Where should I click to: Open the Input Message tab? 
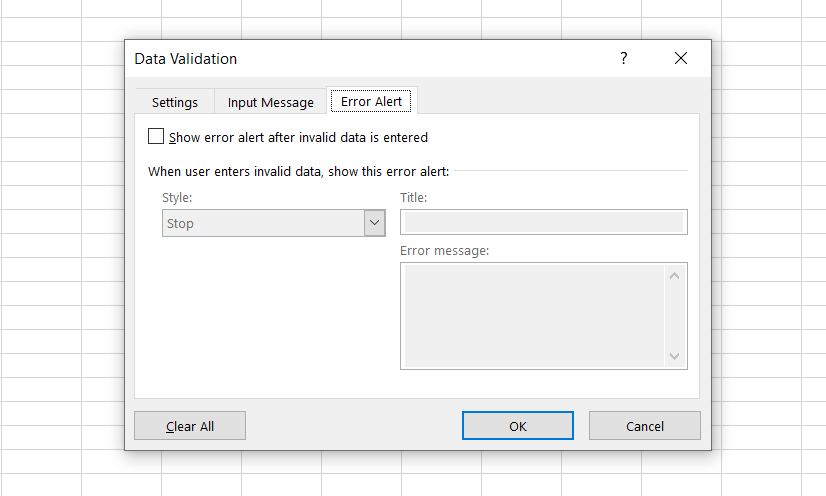tap(270, 102)
